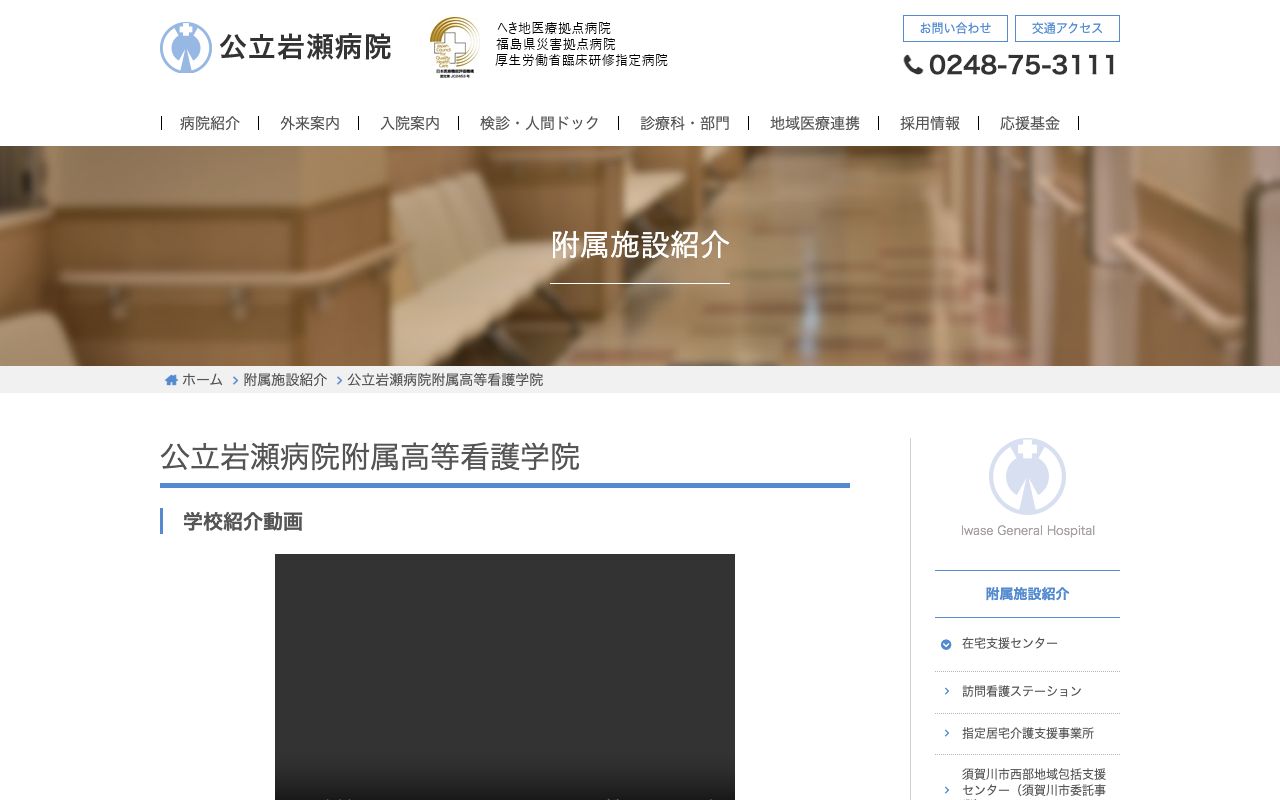Screen dimensions: 1280x800
Task: Click the hospital cross logo in the header
Action: tap(186, 46)
